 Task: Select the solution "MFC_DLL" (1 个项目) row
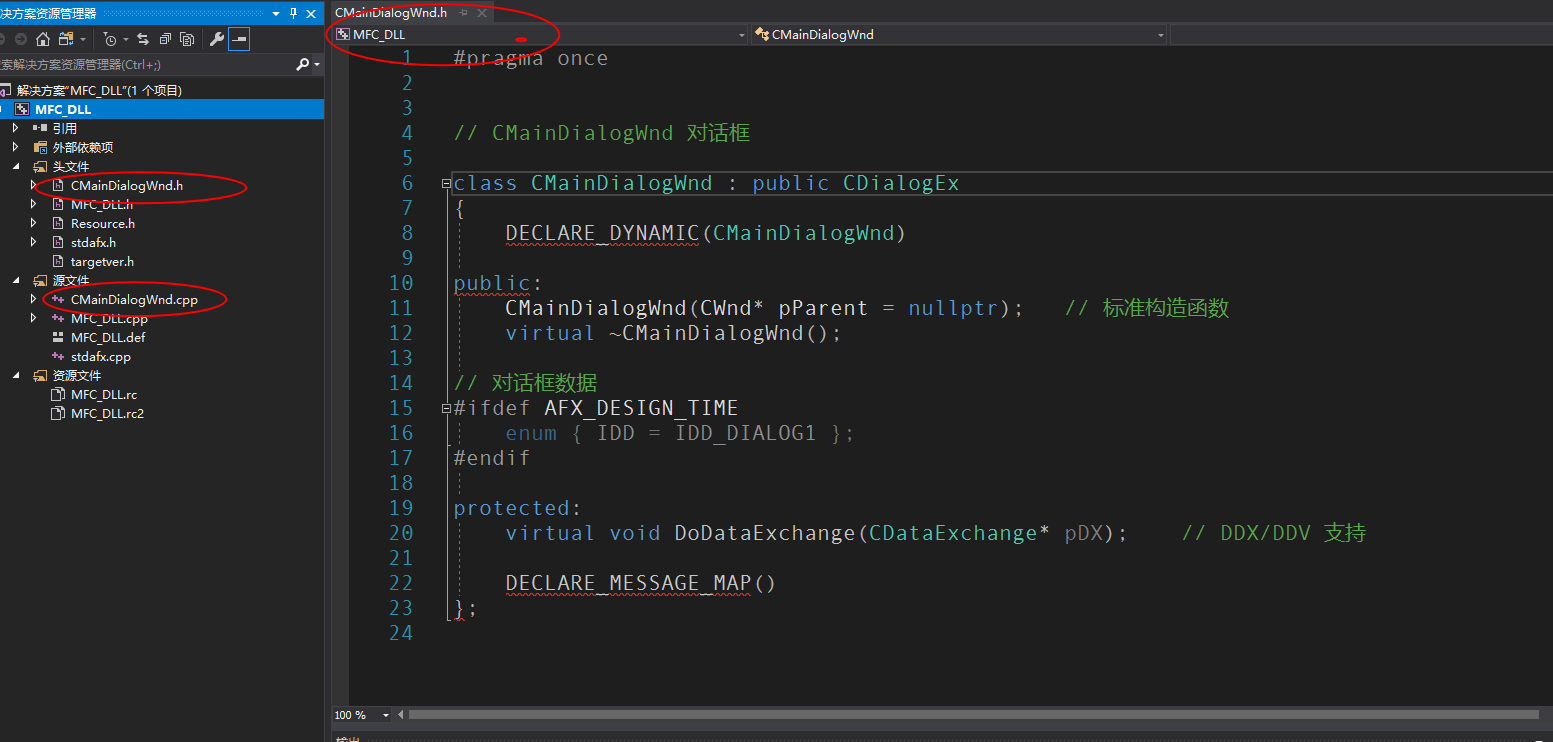coord(162,90)
